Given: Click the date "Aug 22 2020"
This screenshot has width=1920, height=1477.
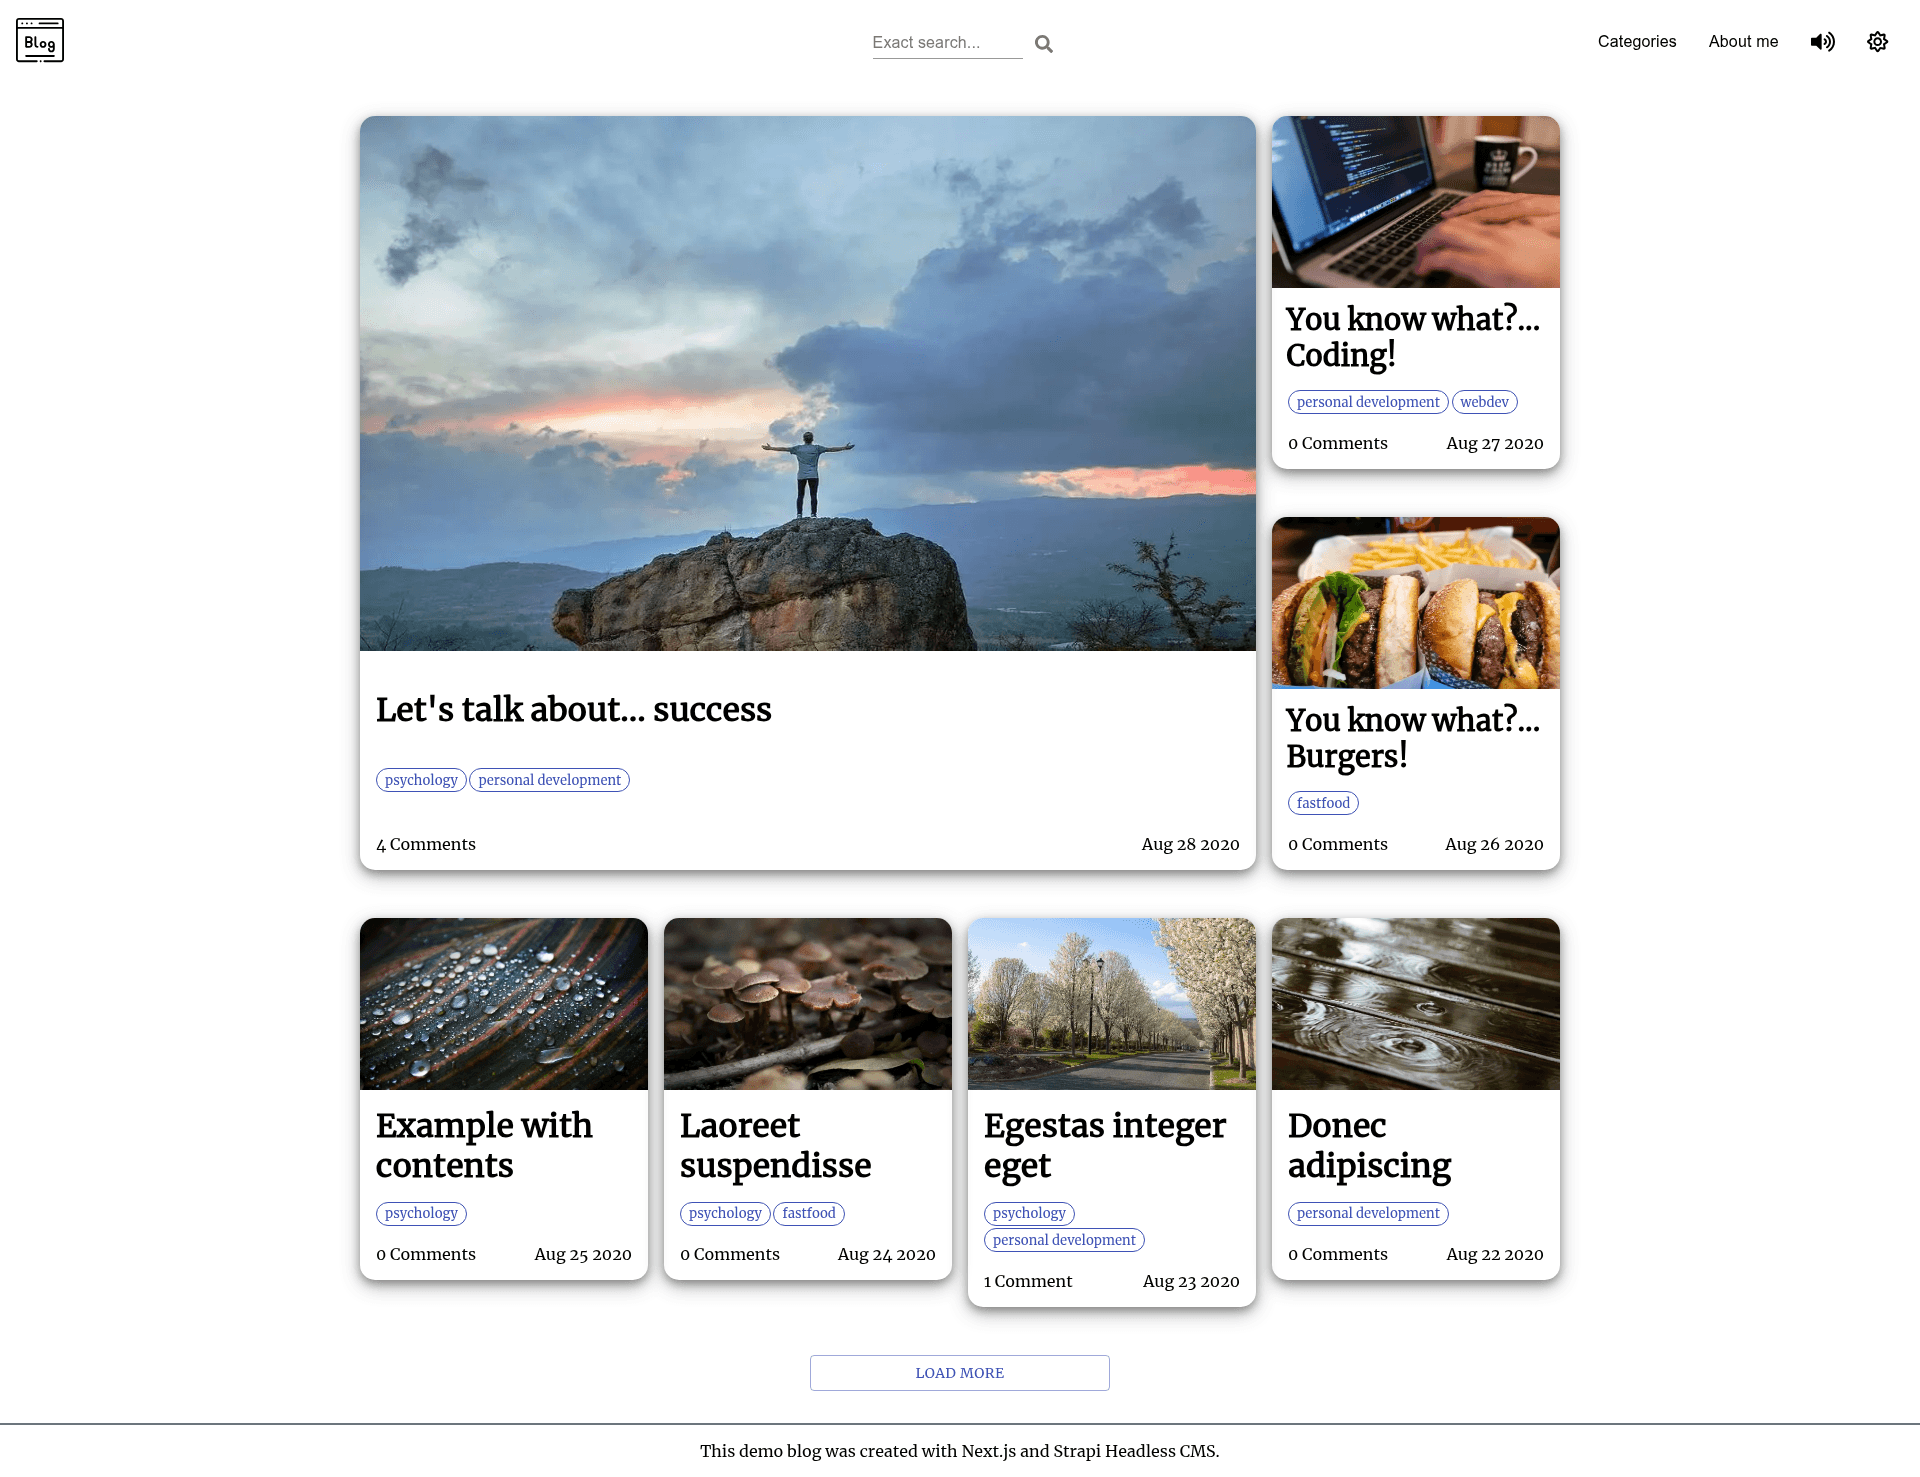Looking at the screenshot, I should point(1495,1254).
